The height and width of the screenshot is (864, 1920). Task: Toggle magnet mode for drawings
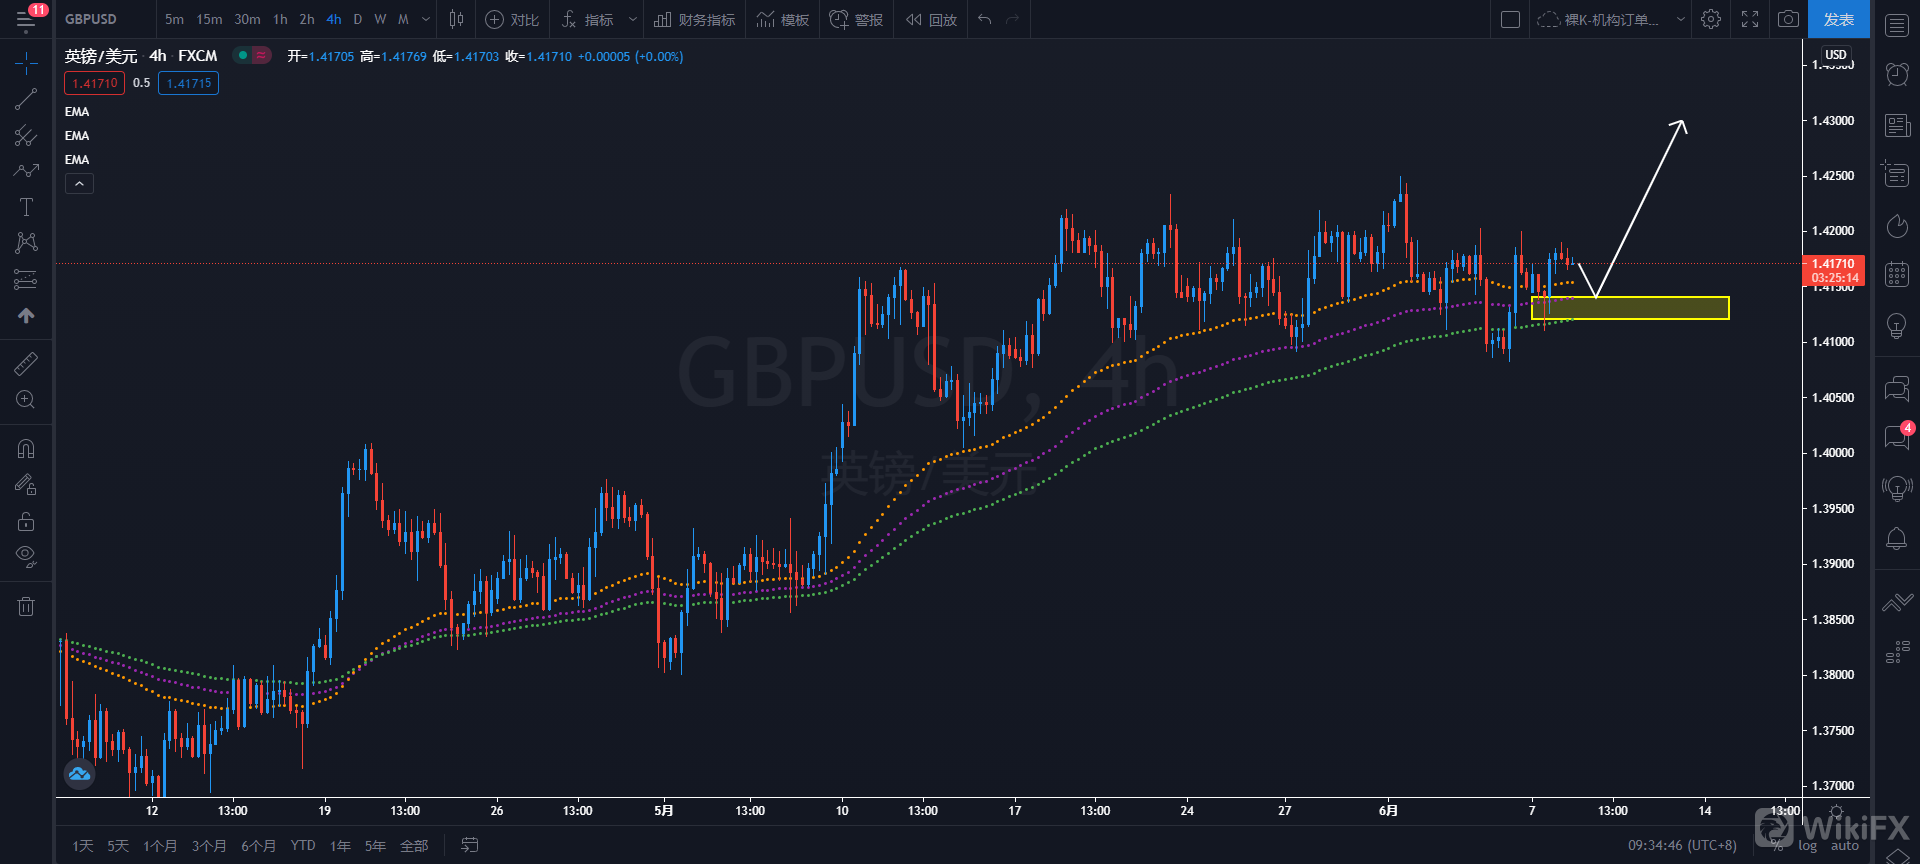tap(26, 449)
